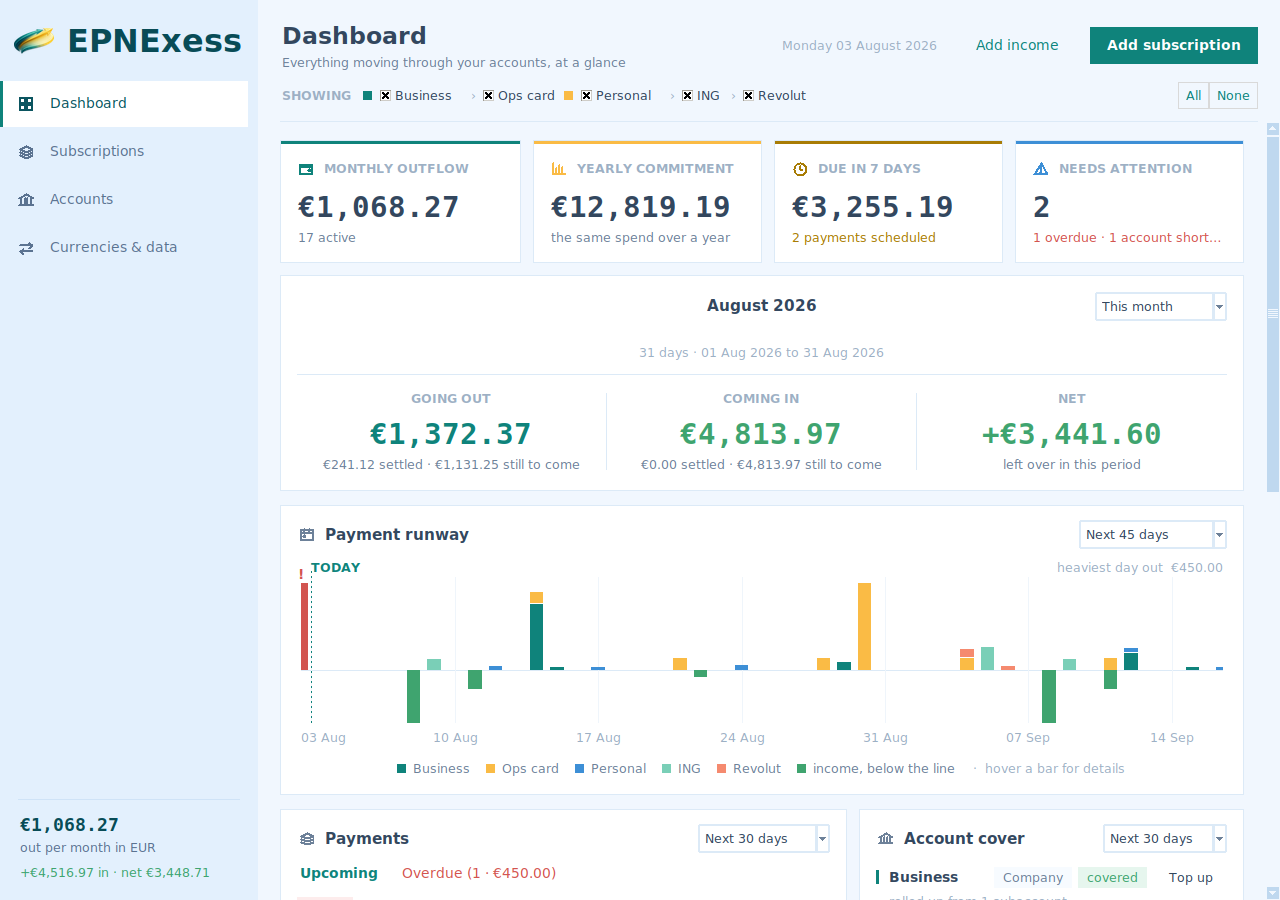1280x900 pixels.
Task: Open the This month period dropdown
Action: pyautogui.click(x=1161, y=307)
